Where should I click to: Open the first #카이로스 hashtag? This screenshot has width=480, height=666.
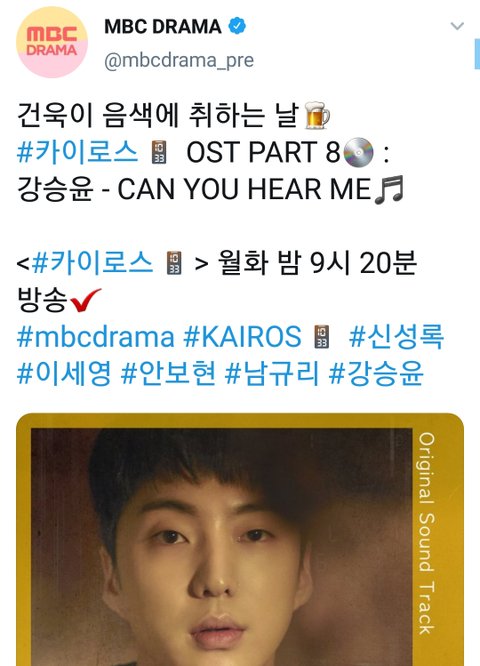tap(77, 152)
